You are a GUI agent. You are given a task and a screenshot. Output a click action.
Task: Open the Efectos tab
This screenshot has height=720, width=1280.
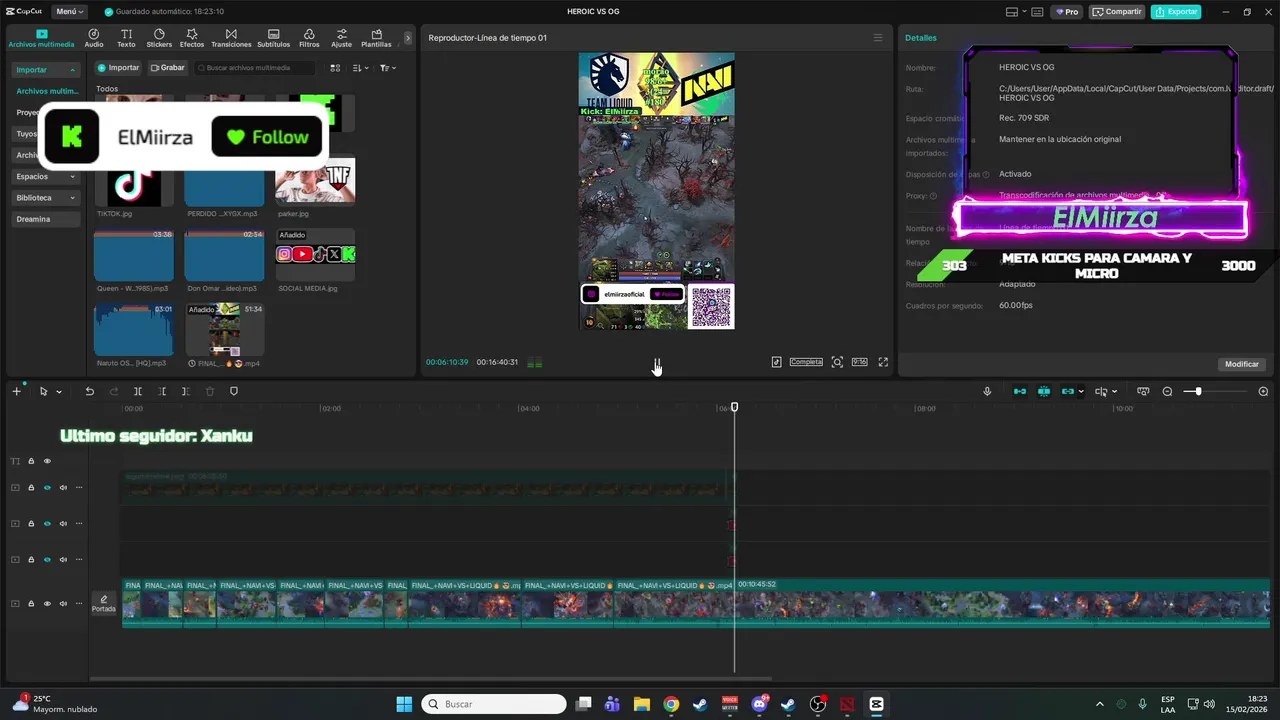click(x=192, y=38)
